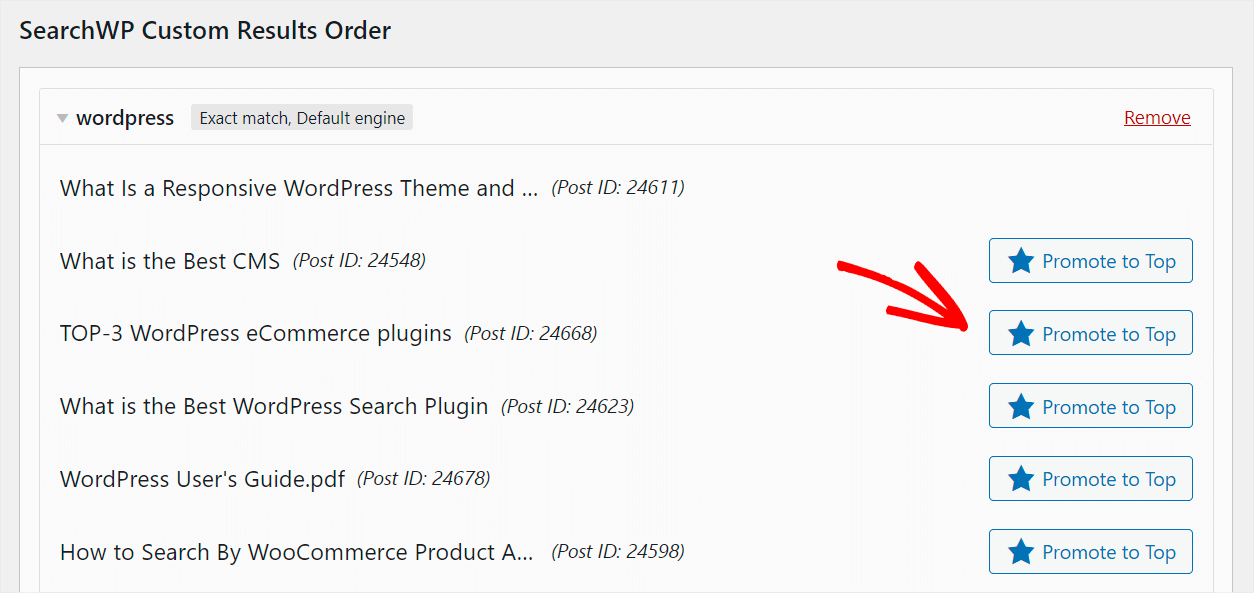Screen dimensions: 1254x593
Task: Select TOP-3 WordPress eCommerce plugins title
Action: (x=256, y=333)
